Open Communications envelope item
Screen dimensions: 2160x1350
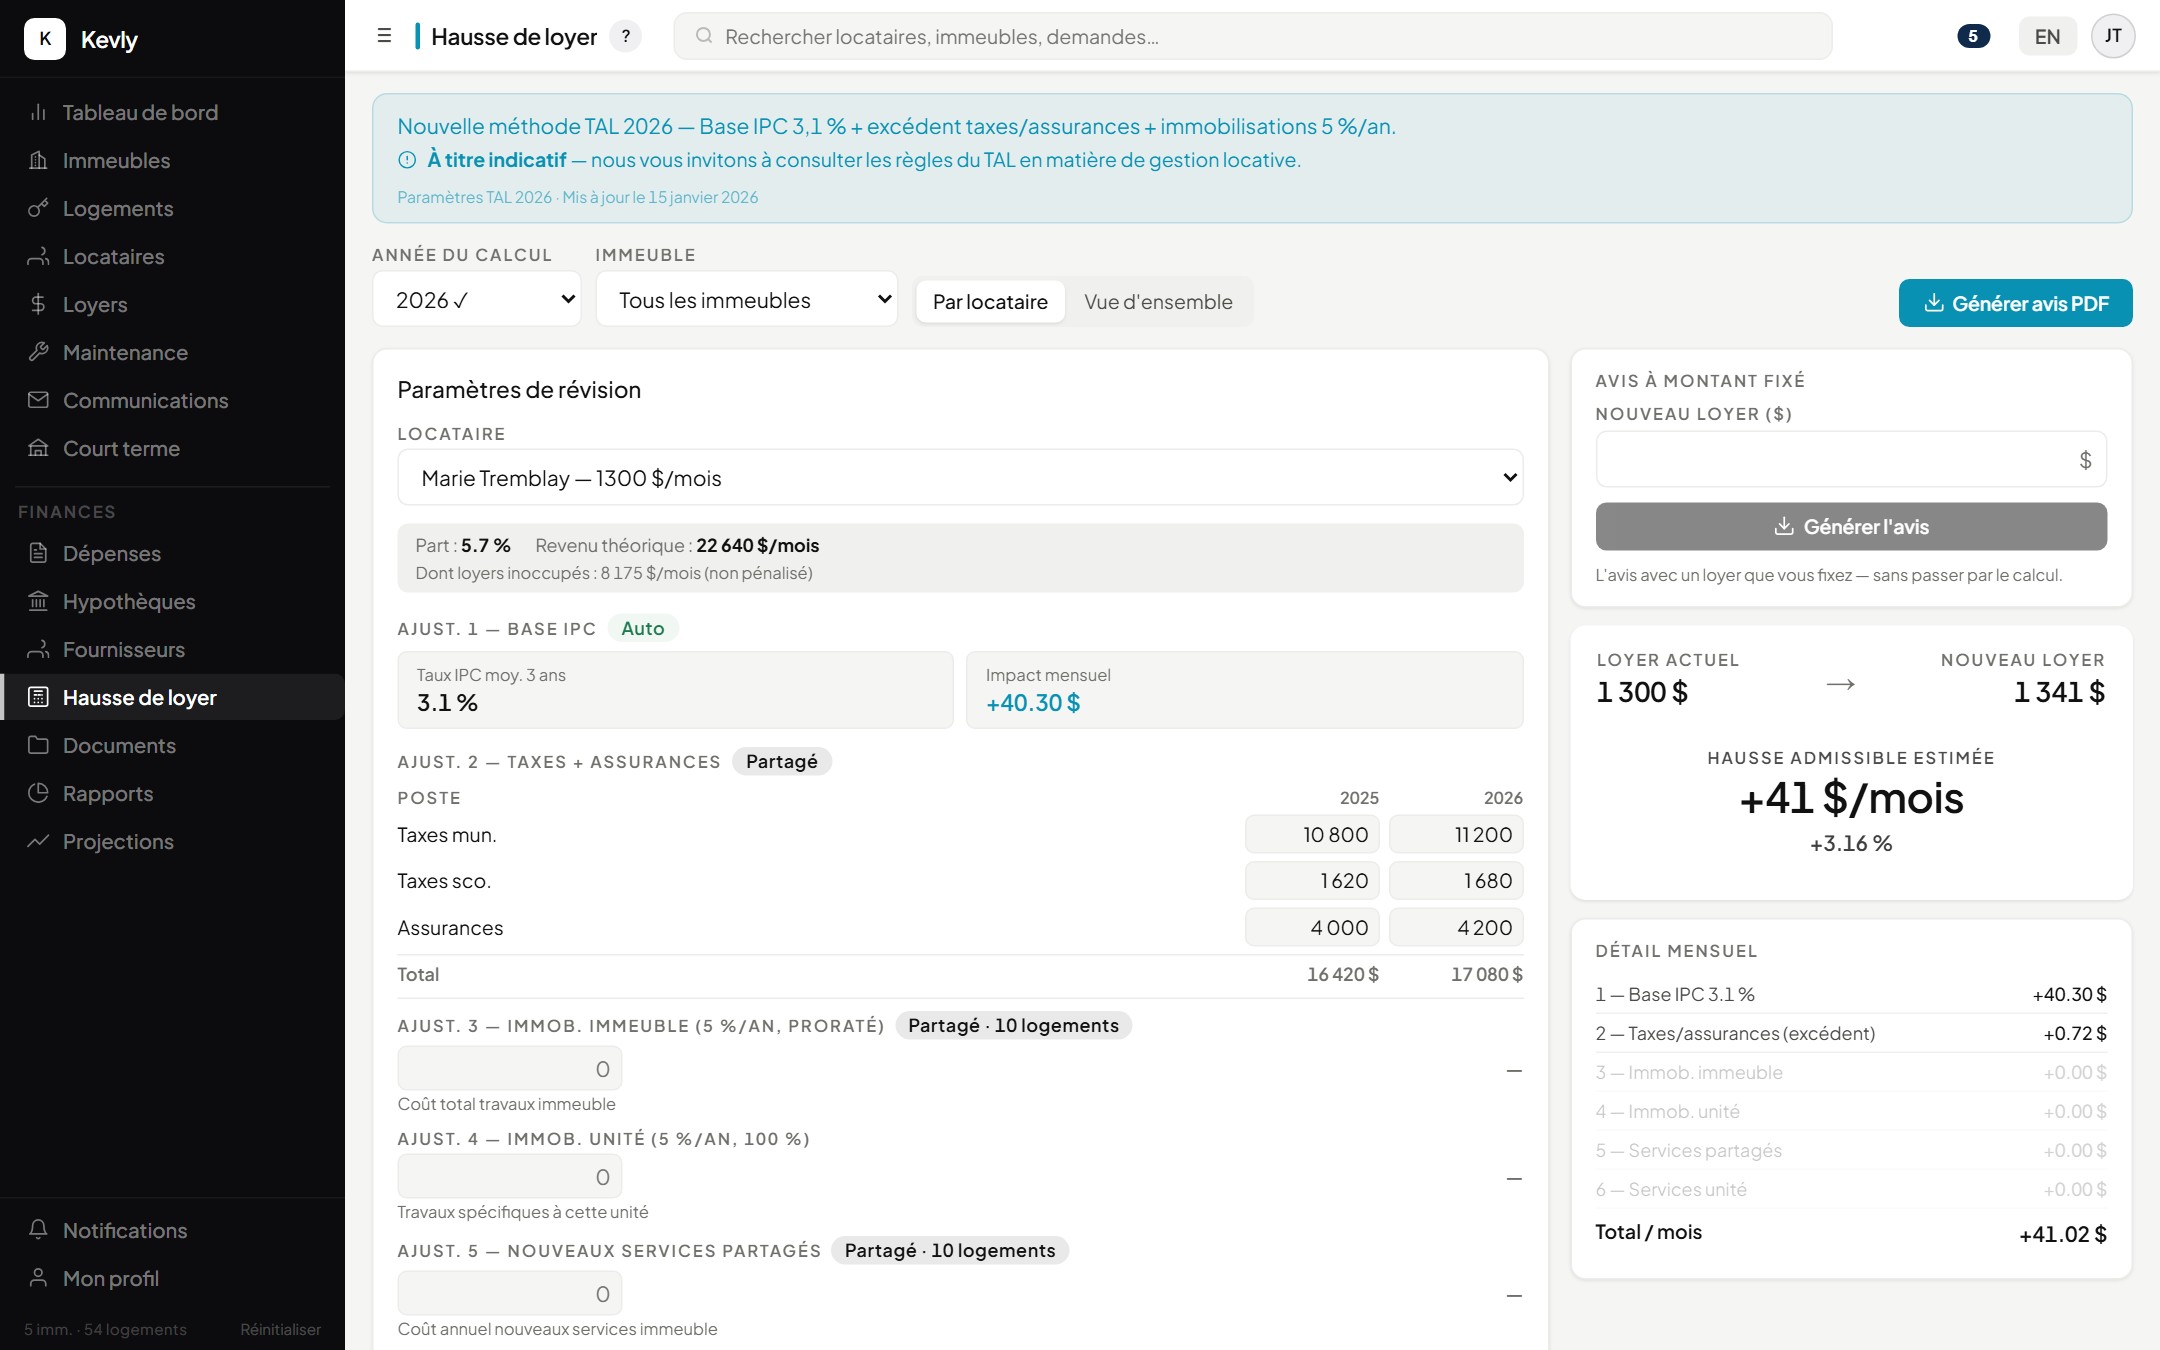click(172, 400)
